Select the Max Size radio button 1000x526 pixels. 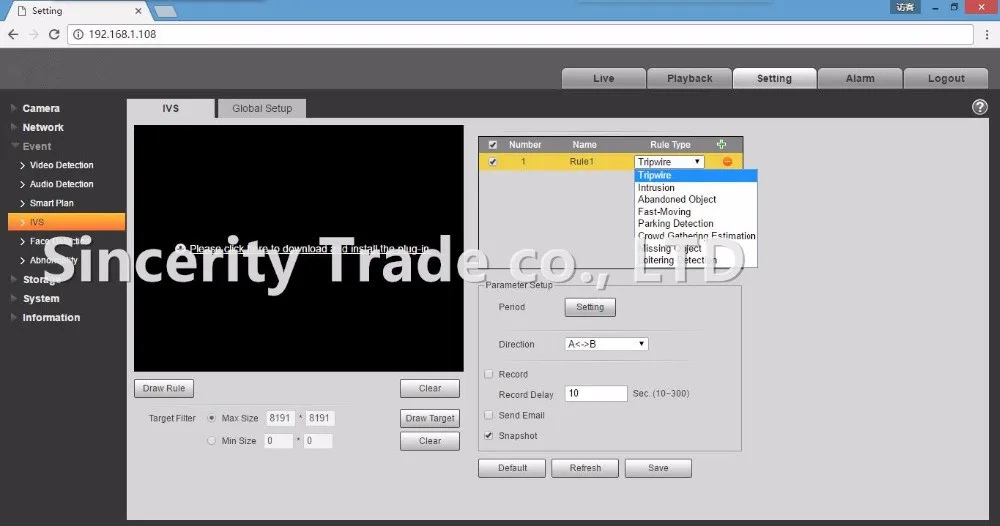point(212,418)
